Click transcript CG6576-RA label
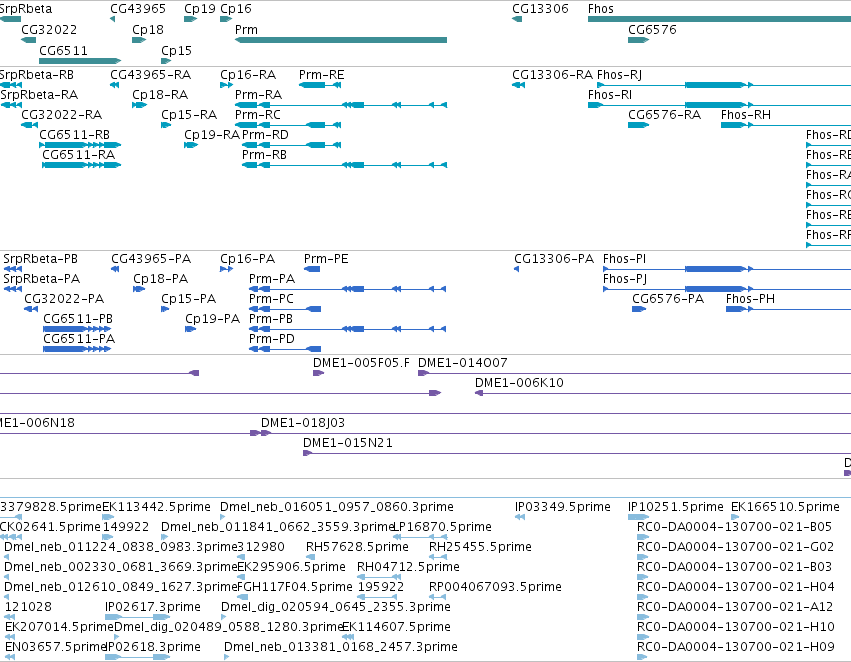The height and width of the screenshot is (662, 851). (x=664, y=115)
